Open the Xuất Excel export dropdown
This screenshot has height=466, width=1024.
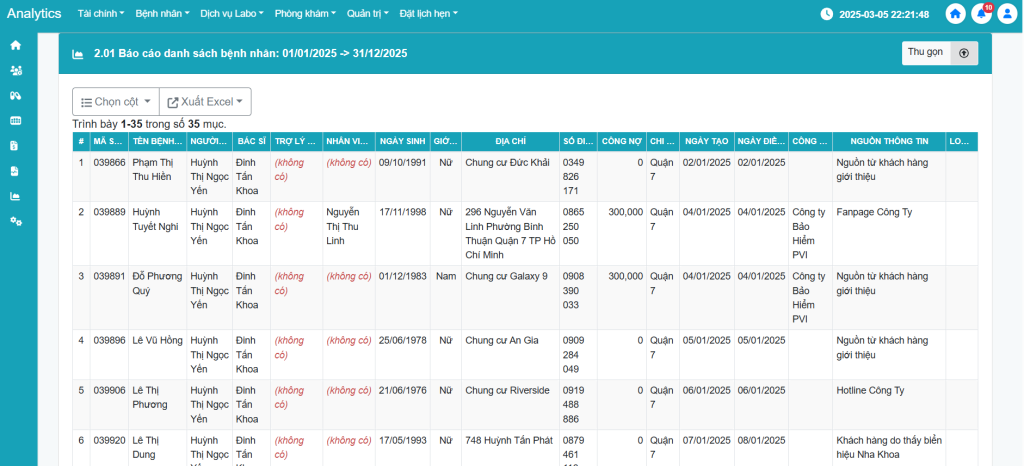[205, 102]
